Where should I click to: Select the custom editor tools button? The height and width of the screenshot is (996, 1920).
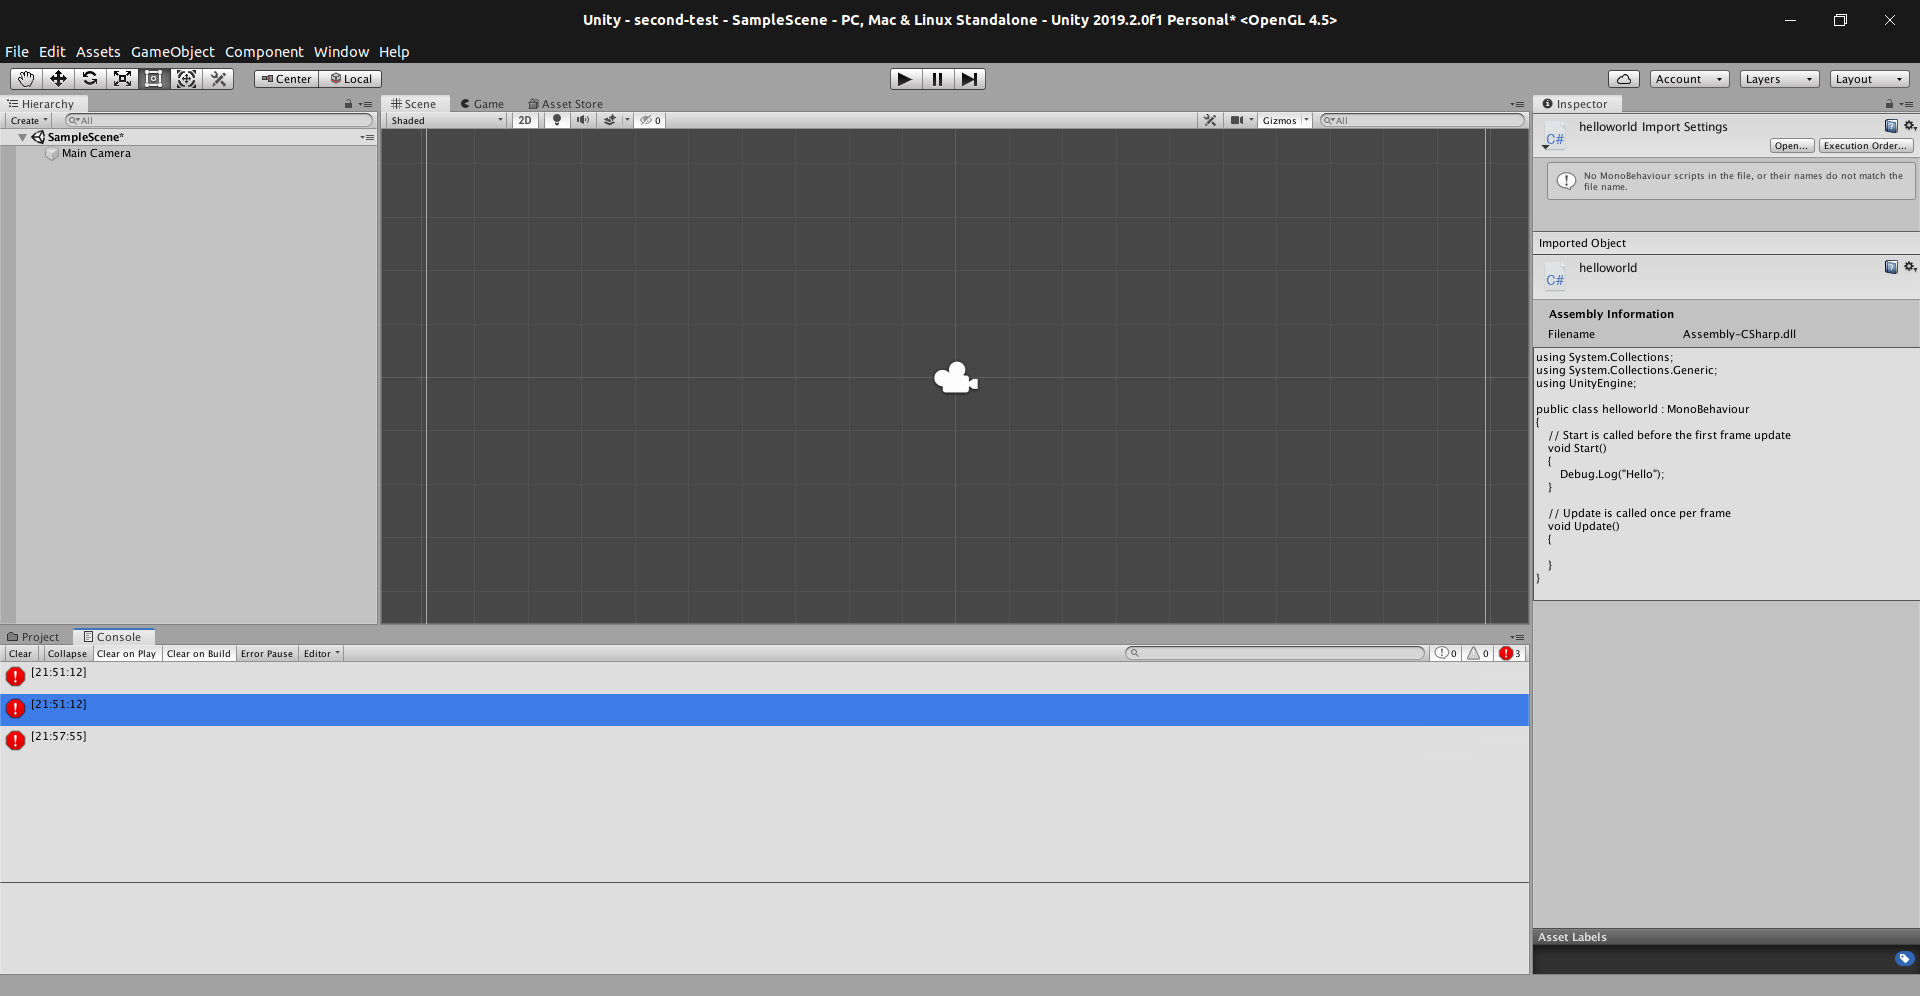[218, 79]
